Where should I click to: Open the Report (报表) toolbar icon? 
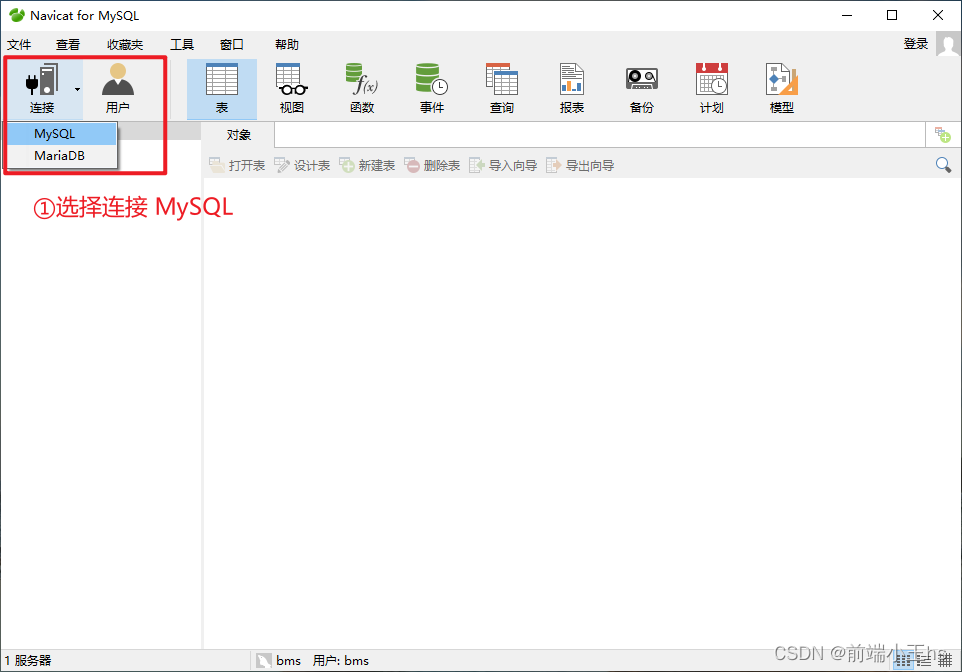[572, 89]
